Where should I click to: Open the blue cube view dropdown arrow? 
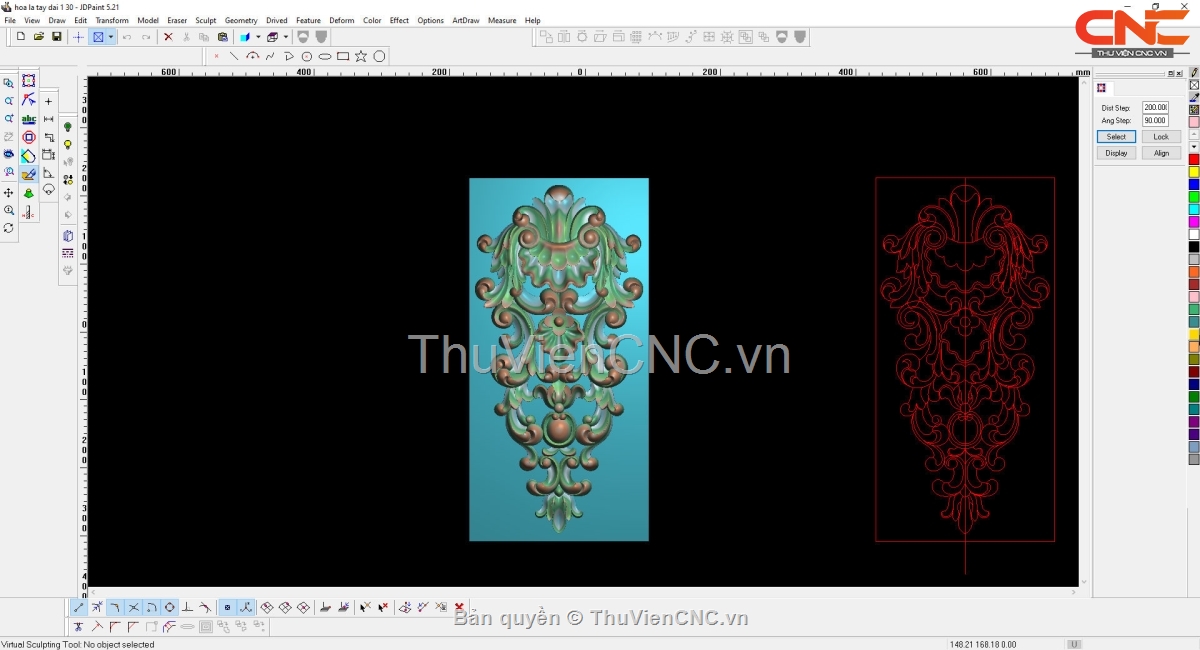[x=257, y=37]
